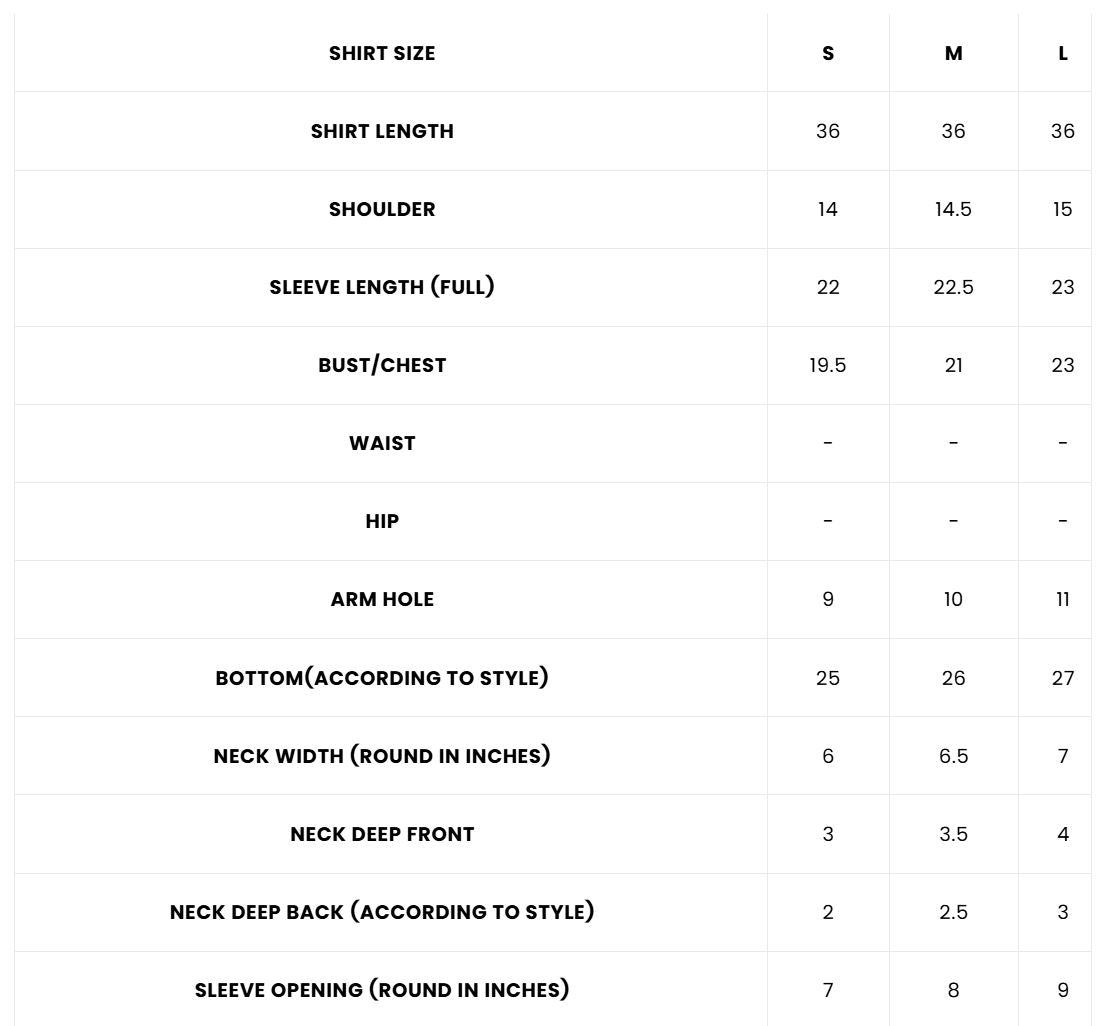
Task: Click the 27 bottom value for L
Action: [x=1063, y=678]
